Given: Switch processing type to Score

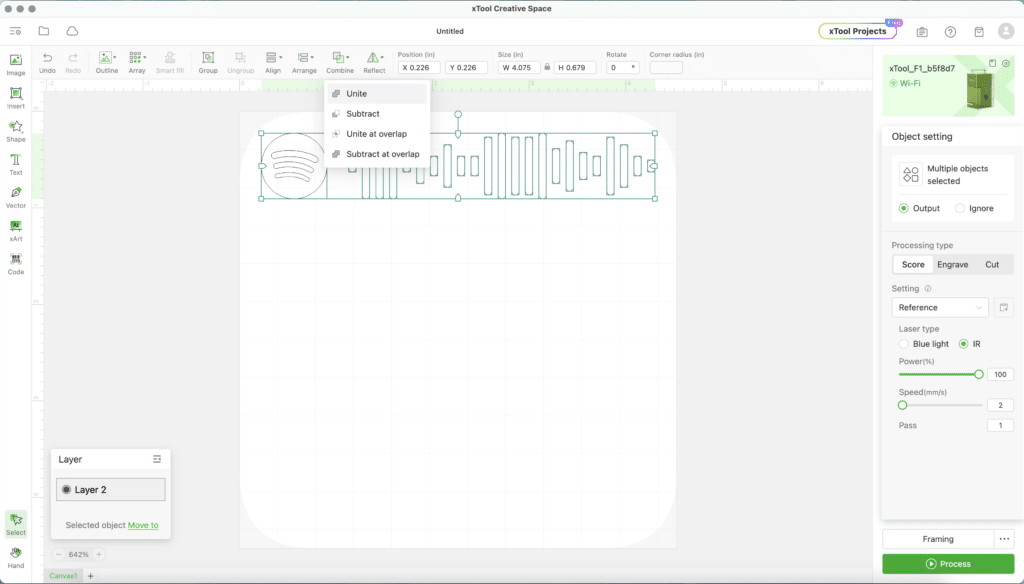Looking at the screenshot, I should coord(913,265).
